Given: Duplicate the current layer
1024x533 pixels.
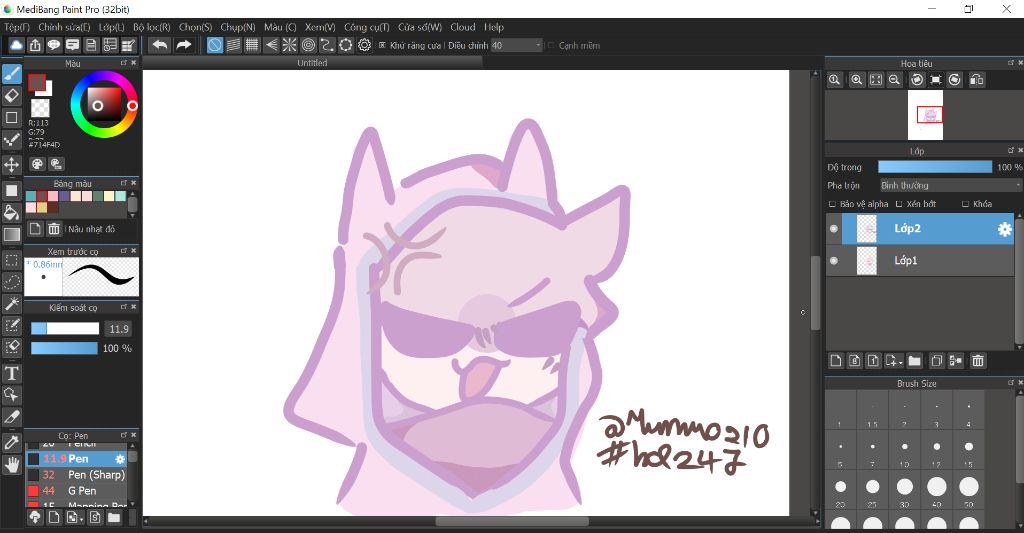Looking at the screenshot, I should point(936,361).
